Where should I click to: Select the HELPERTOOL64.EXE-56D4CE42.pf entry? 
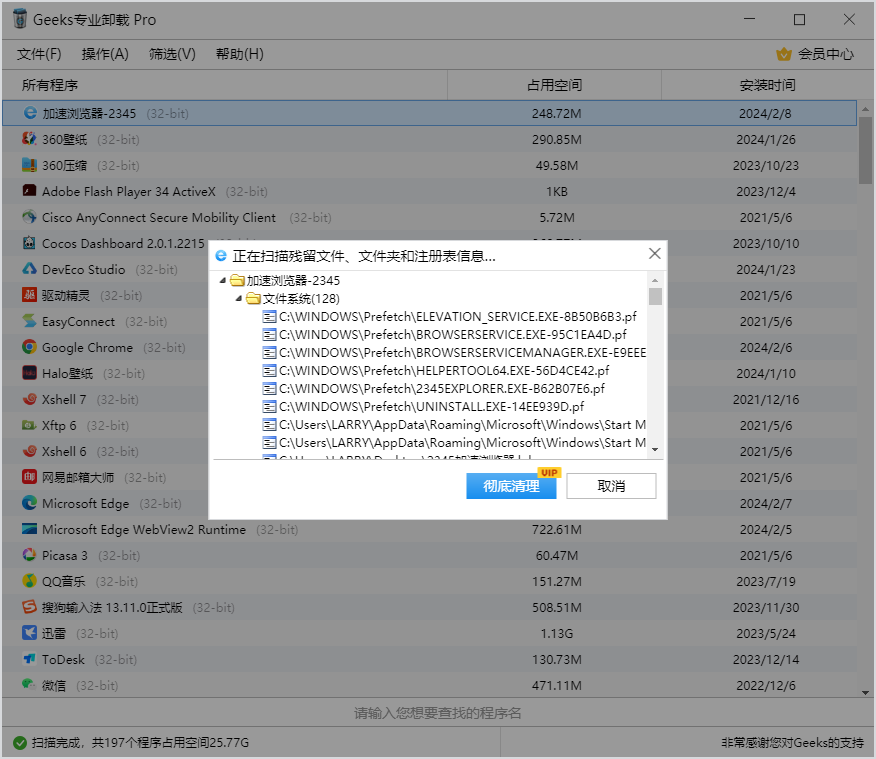coord(436,370)
